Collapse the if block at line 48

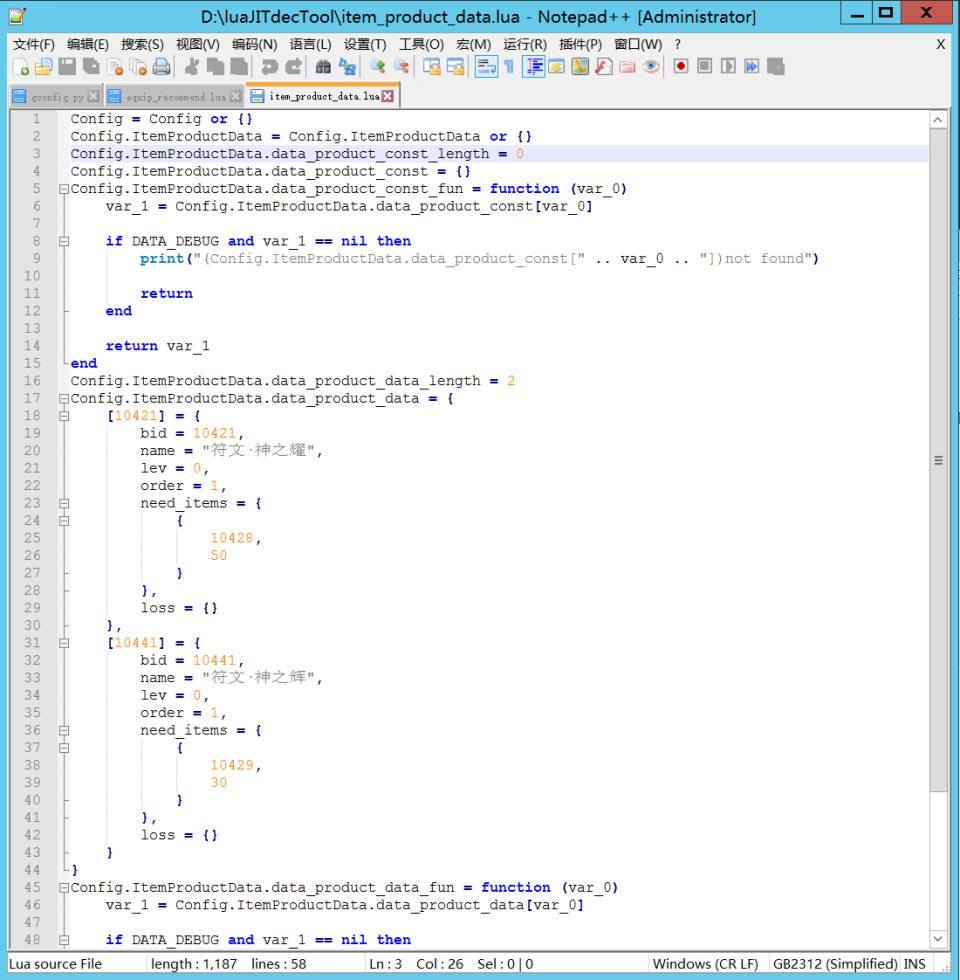pyautogui.click(x=64, y=940)
